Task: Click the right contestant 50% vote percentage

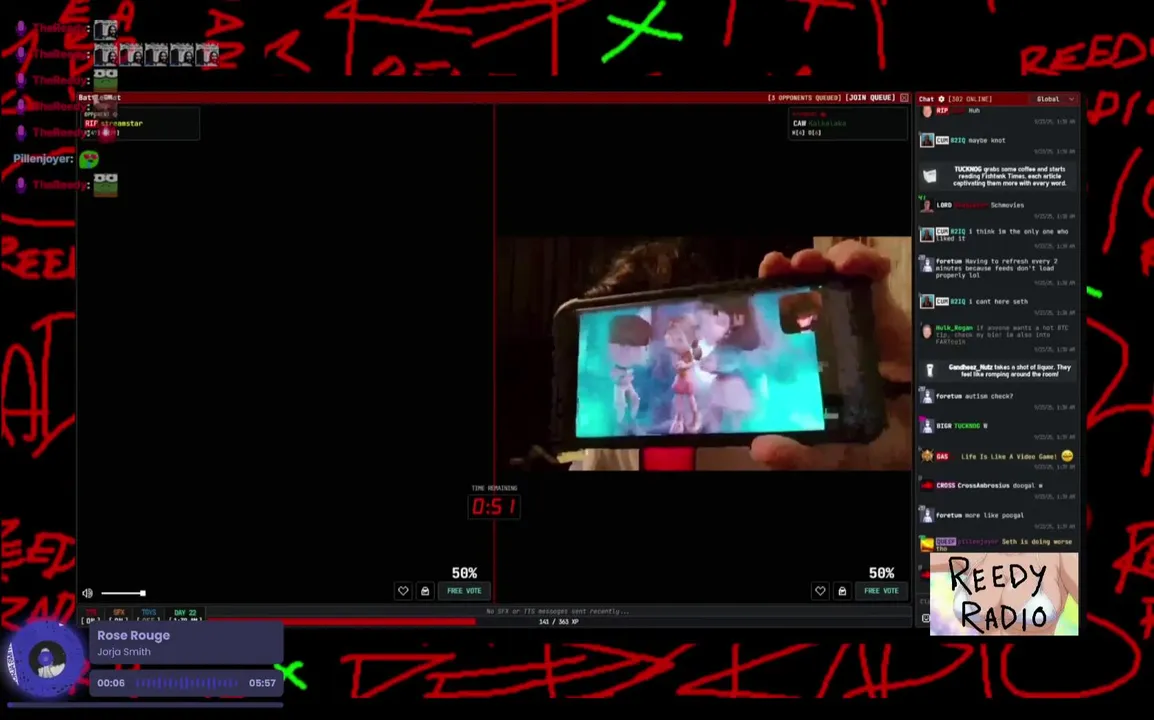Action: (881, 573)
